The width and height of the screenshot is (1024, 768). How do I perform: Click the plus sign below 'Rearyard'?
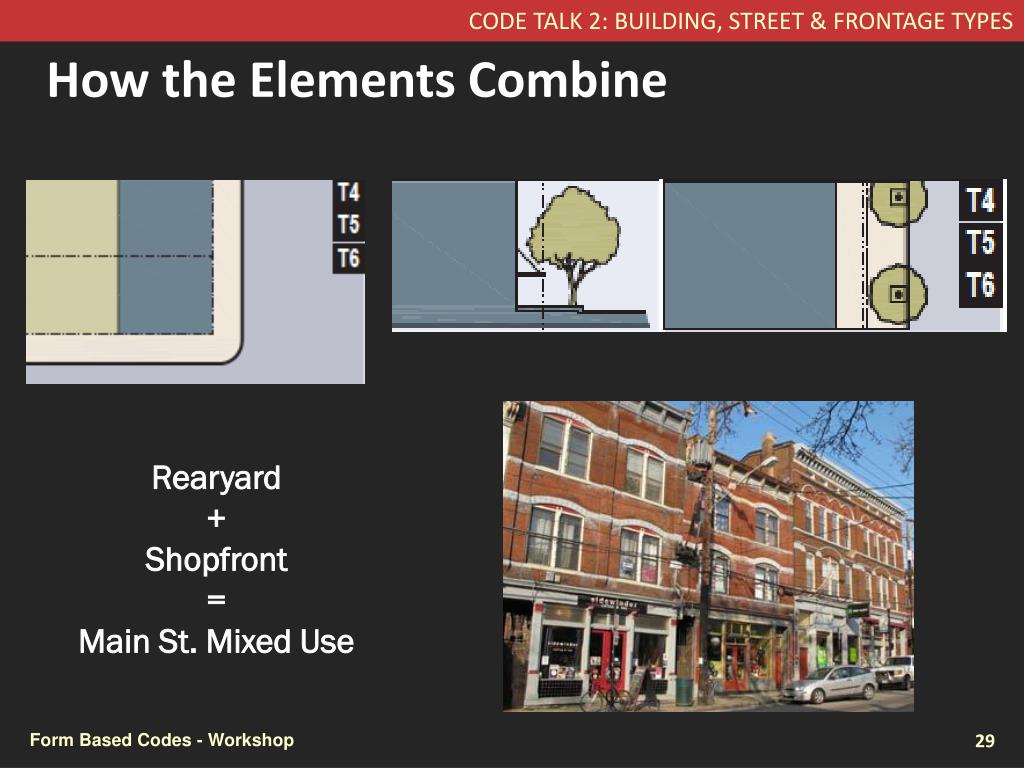click(x=216, y=519)
